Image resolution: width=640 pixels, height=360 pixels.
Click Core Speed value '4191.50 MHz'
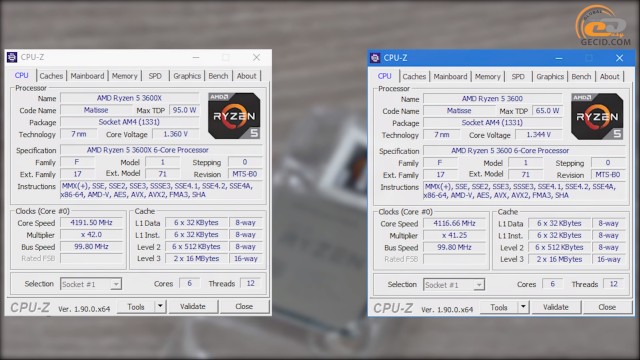point(91,223)
